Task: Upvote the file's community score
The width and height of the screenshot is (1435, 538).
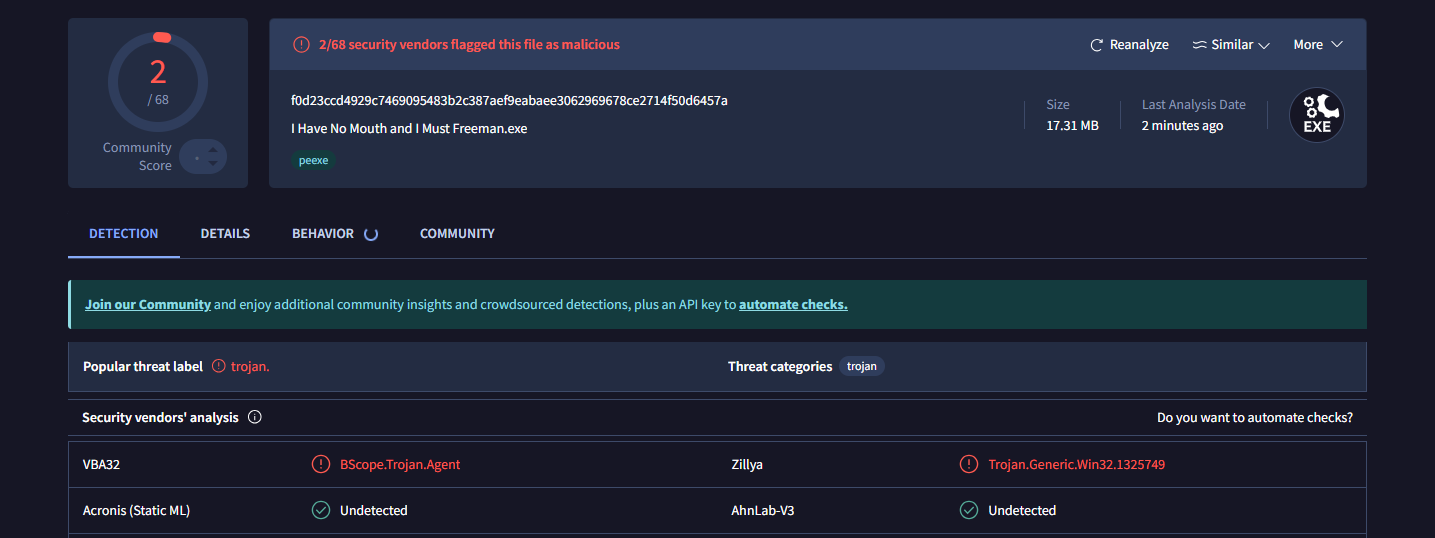Action: click(x=213, y=150)
